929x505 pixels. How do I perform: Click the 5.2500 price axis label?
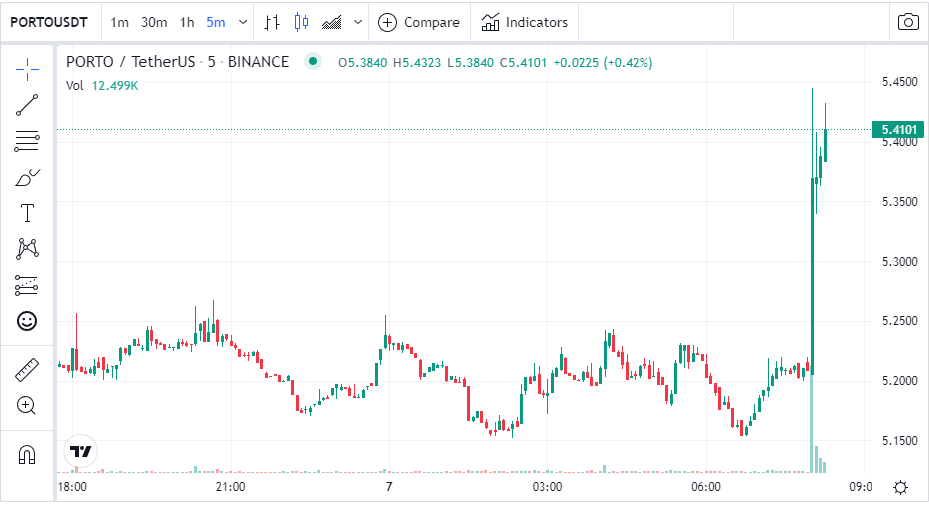tap(899, 321)
